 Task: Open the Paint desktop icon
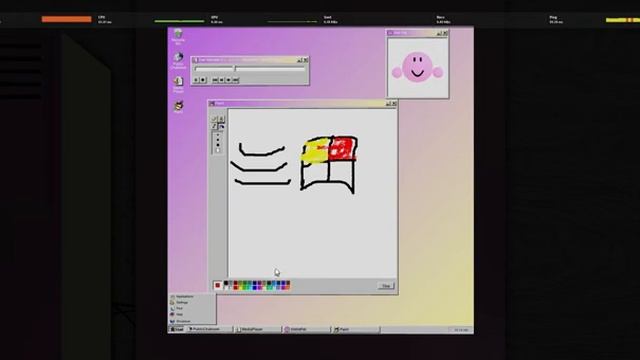pos(178,106)
